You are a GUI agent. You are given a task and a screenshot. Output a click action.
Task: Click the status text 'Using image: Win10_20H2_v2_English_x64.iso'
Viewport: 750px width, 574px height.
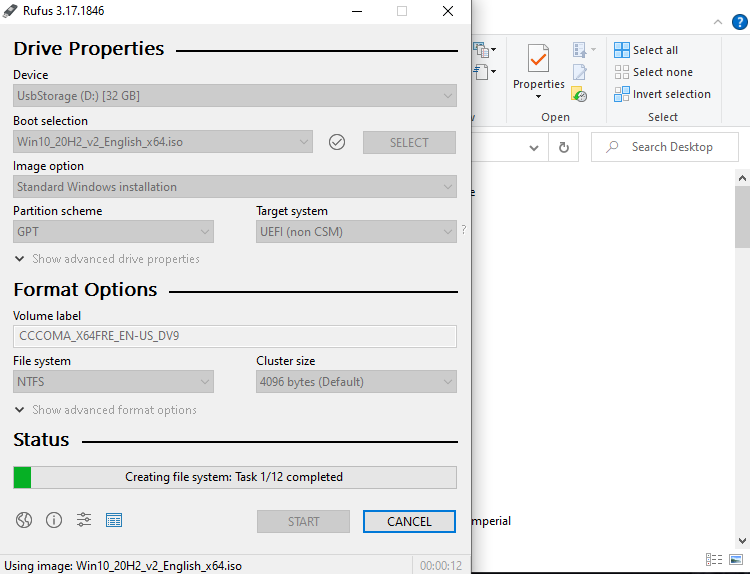[123, 566]
